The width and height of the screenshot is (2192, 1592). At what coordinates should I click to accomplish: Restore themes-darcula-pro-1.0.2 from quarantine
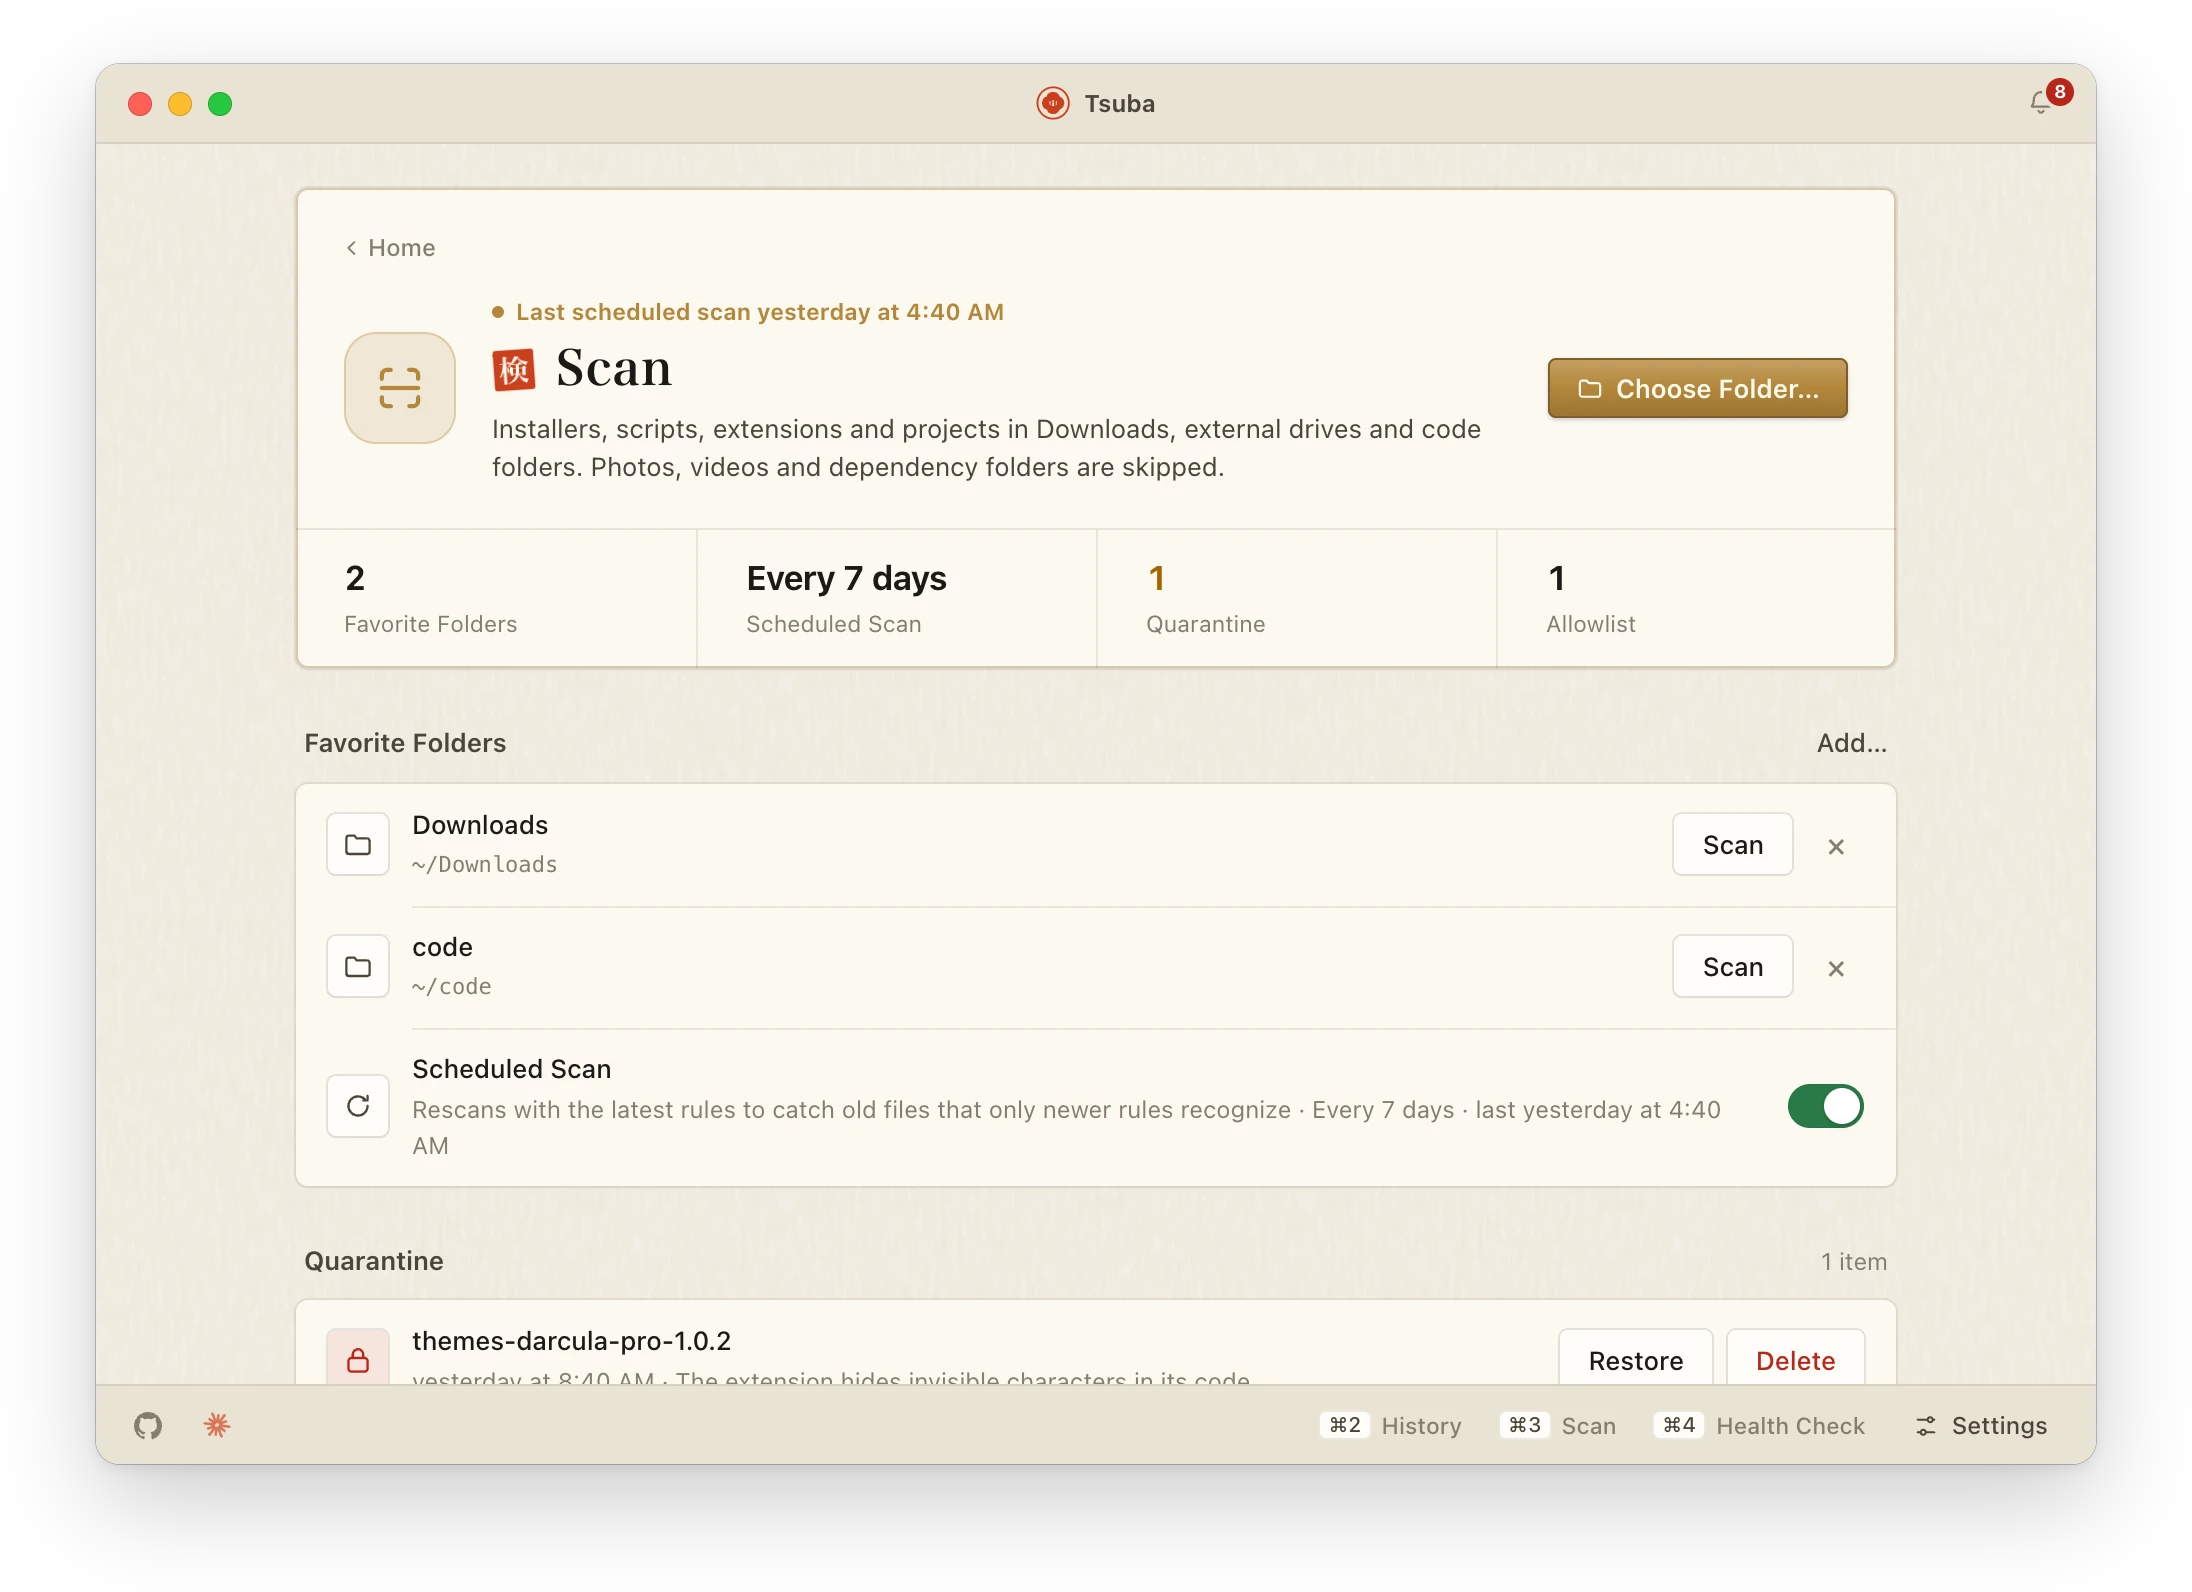pos(1636,1358)
